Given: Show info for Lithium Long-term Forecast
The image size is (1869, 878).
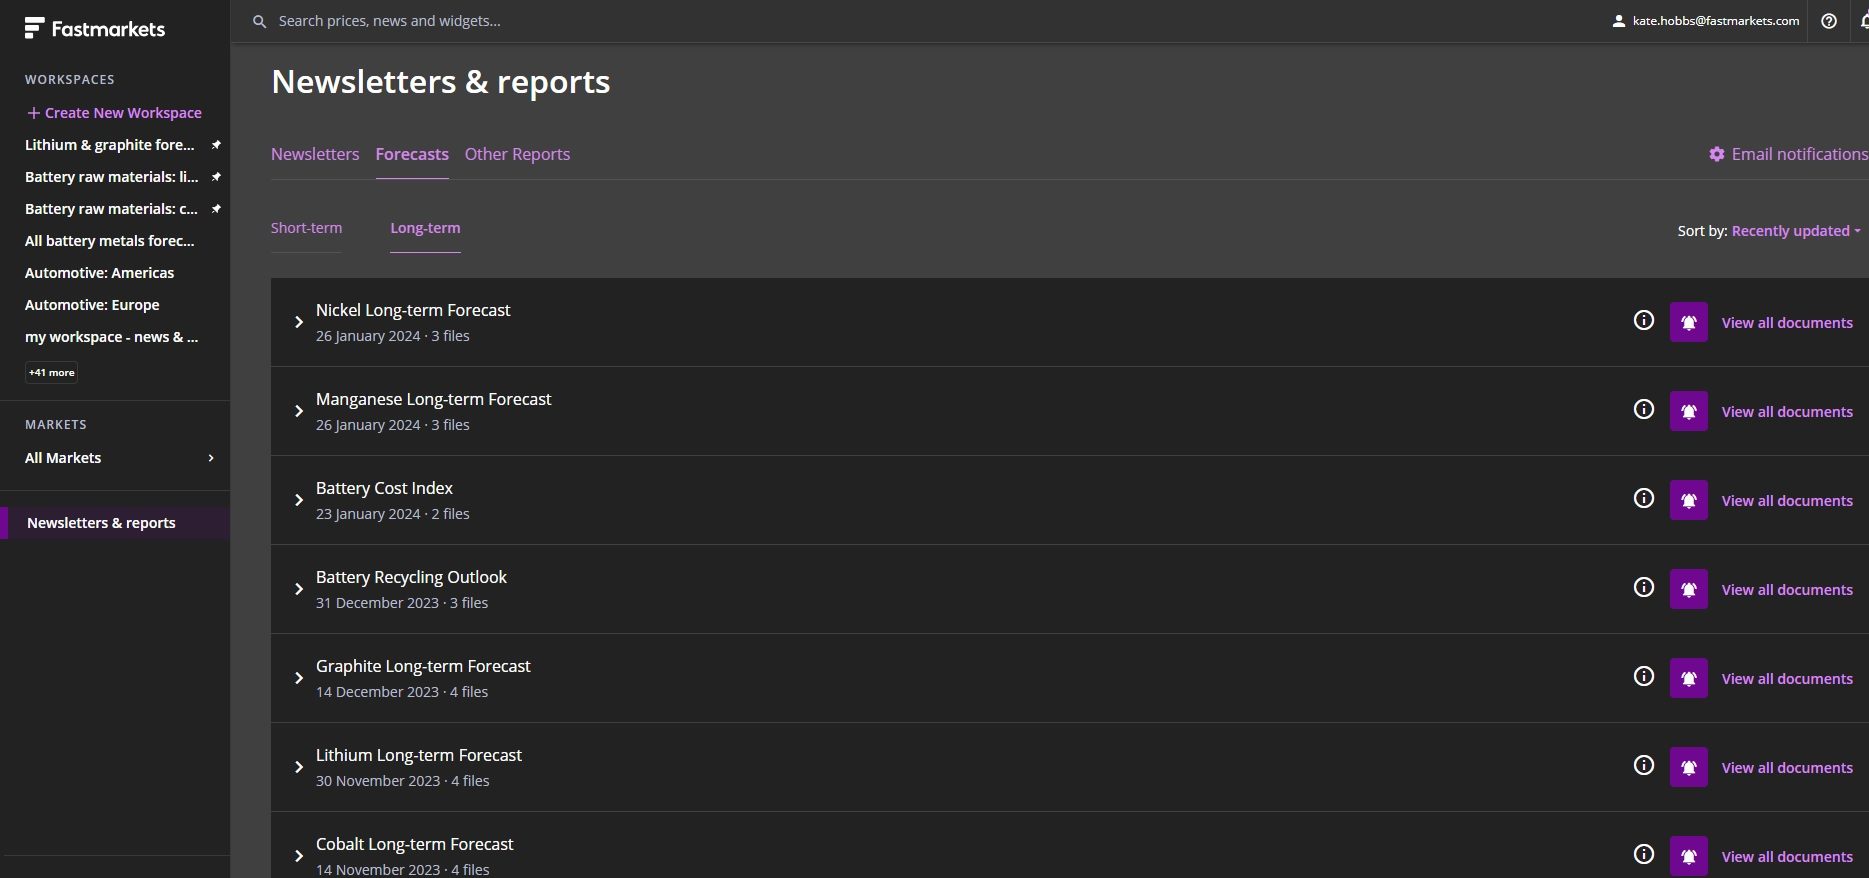Looking at the screenshot, I should (x=1644, y=765).
